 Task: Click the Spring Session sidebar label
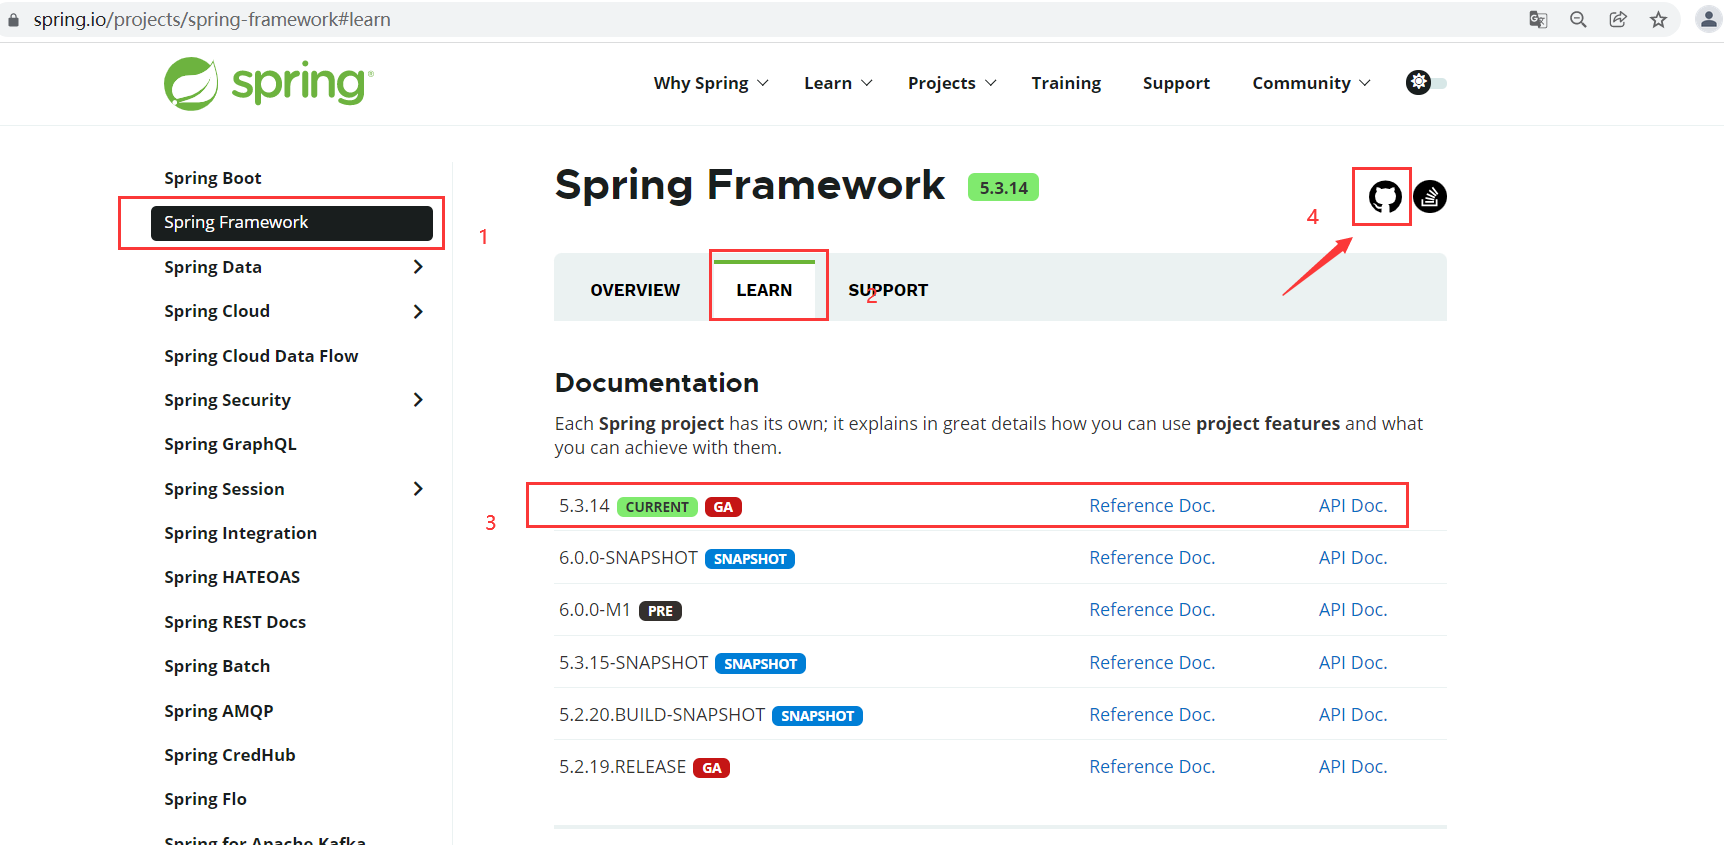coord(224,489)
